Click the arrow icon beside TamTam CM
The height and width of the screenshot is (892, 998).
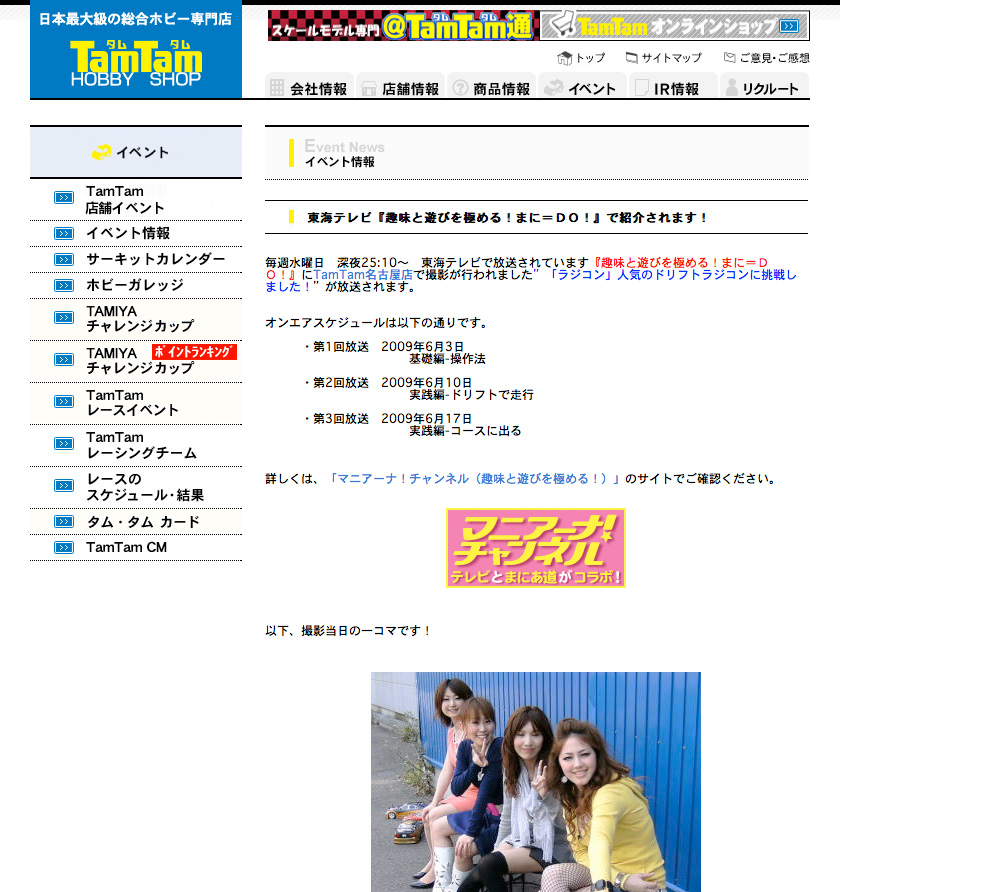click(x=64, y=548)
